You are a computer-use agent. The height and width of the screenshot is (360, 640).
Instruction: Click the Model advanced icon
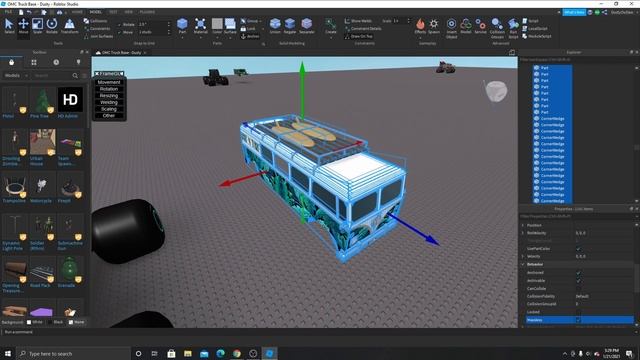click(466, 26)
